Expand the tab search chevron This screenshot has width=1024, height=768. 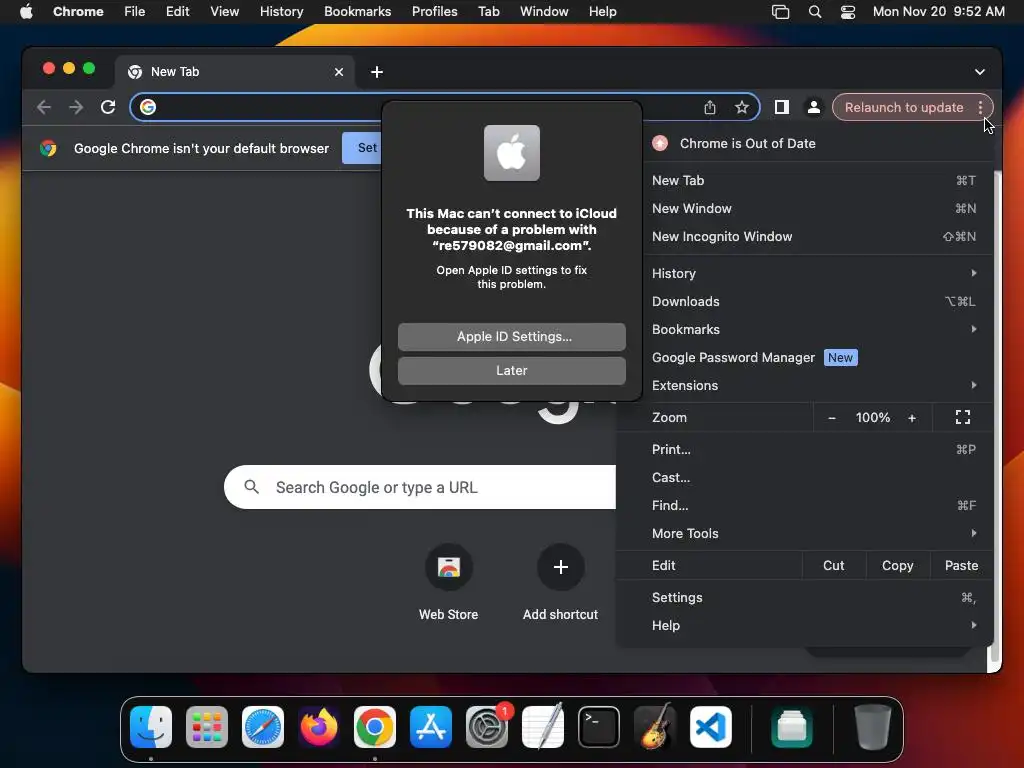pyautogui.click(x=980, y=72)
